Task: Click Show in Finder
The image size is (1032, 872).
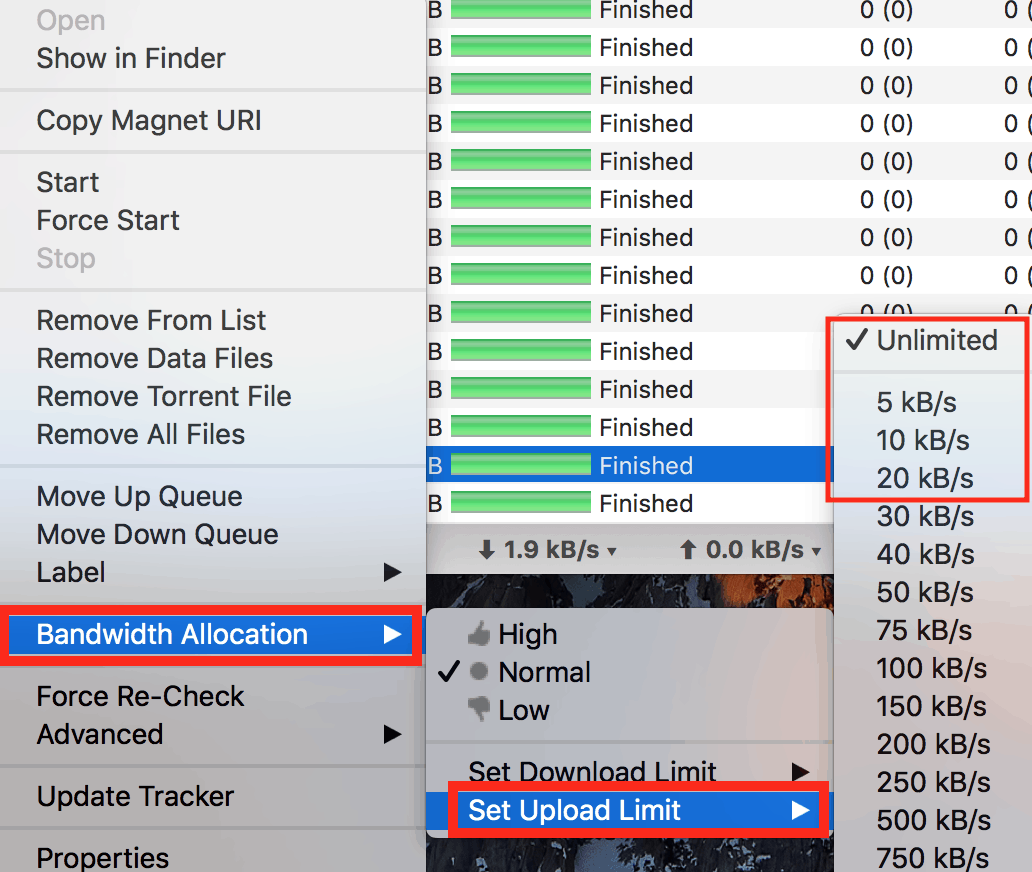Action: pos(131,58)
